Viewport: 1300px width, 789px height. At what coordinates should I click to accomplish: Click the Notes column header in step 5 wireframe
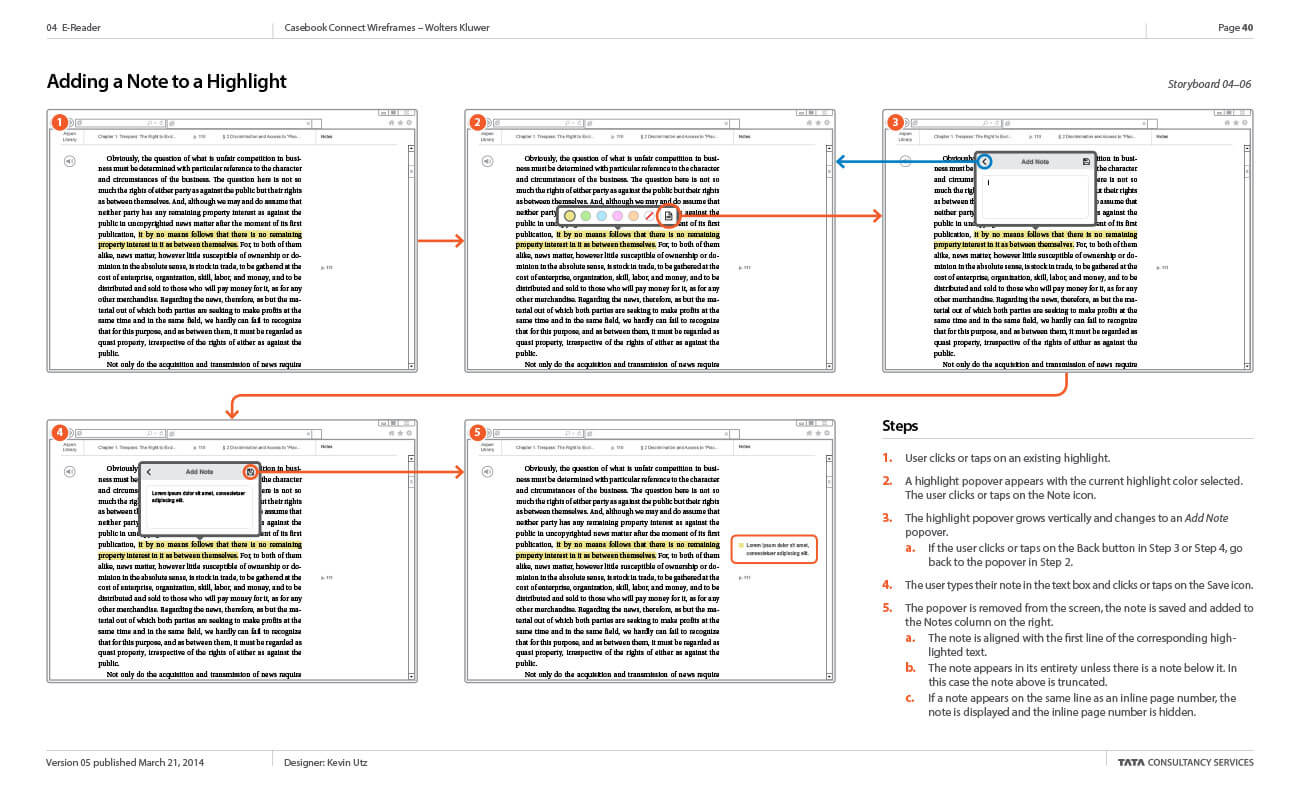[x=744, y=446]
